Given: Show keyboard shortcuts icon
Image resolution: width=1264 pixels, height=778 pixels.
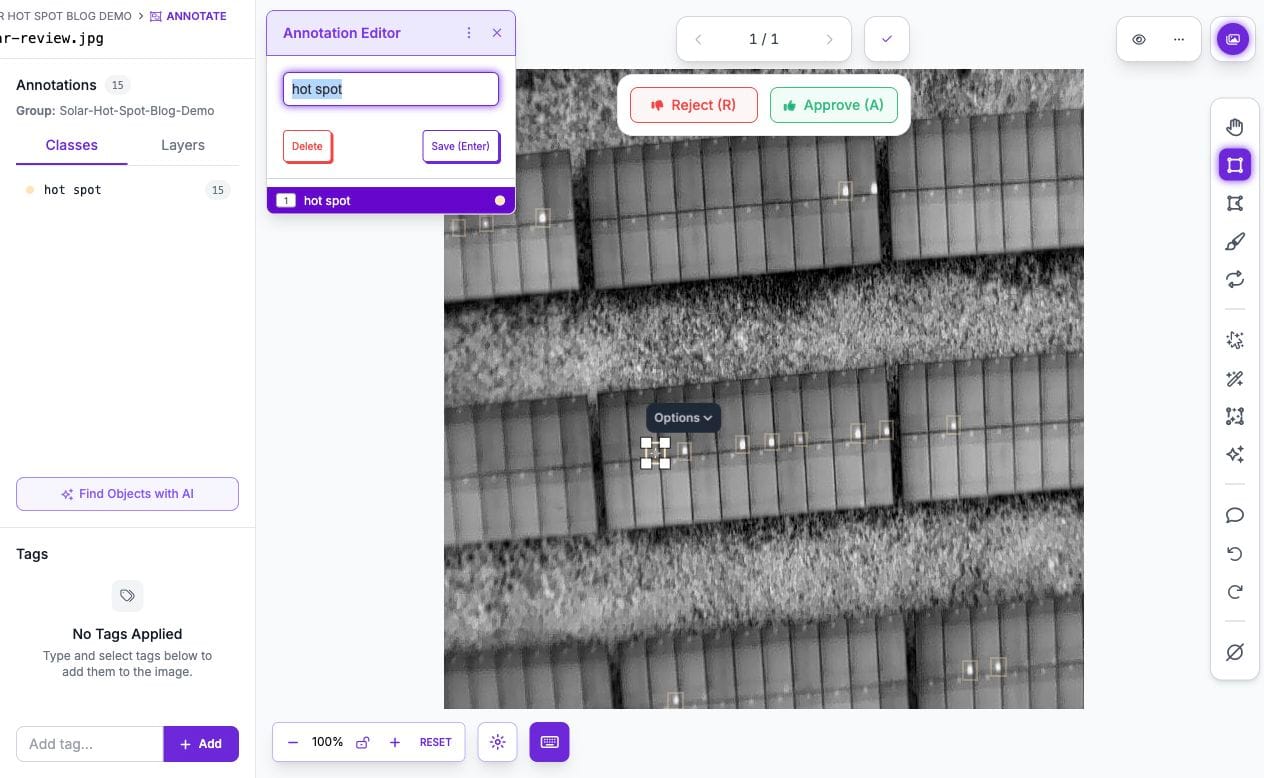Looking at the screenshot, I should point(549,742).
